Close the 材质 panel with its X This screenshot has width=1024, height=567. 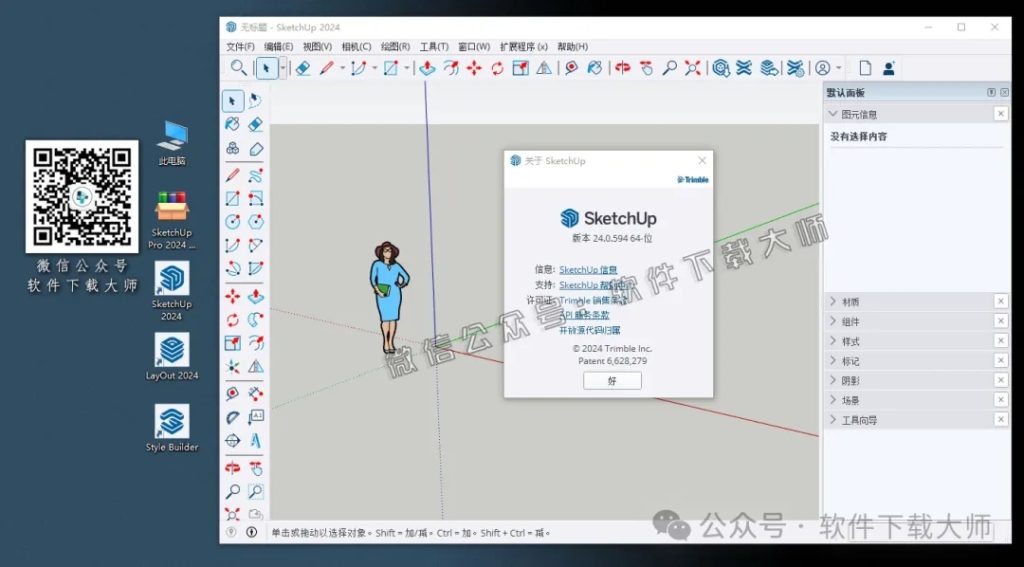1000,301
